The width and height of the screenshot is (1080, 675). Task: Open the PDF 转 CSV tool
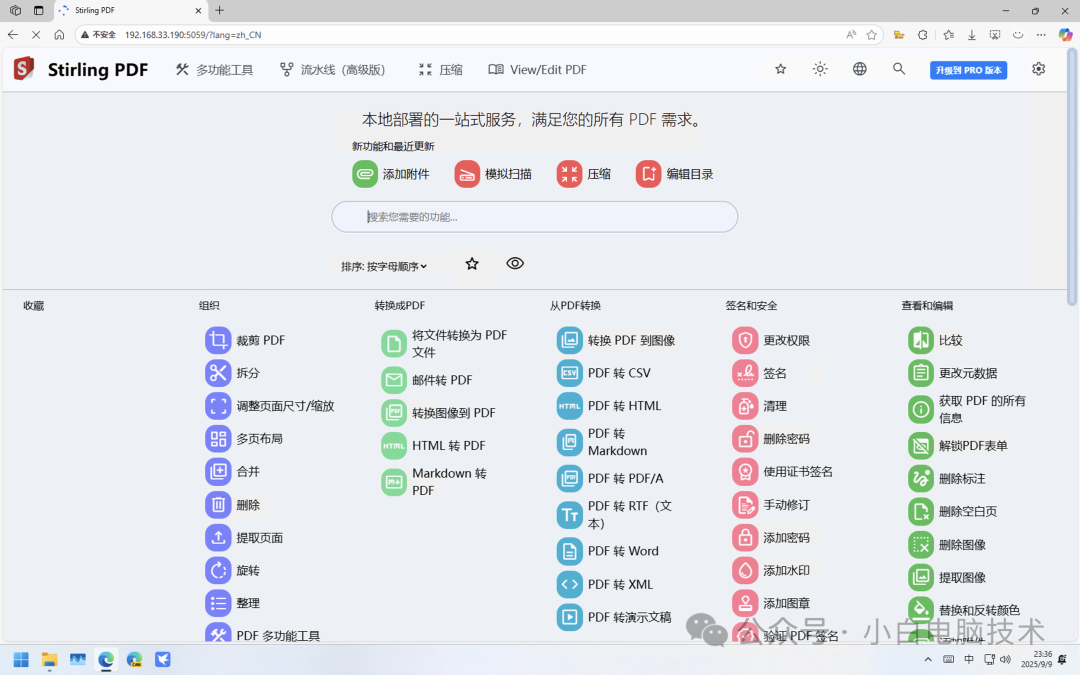click(x=604, y=373)
